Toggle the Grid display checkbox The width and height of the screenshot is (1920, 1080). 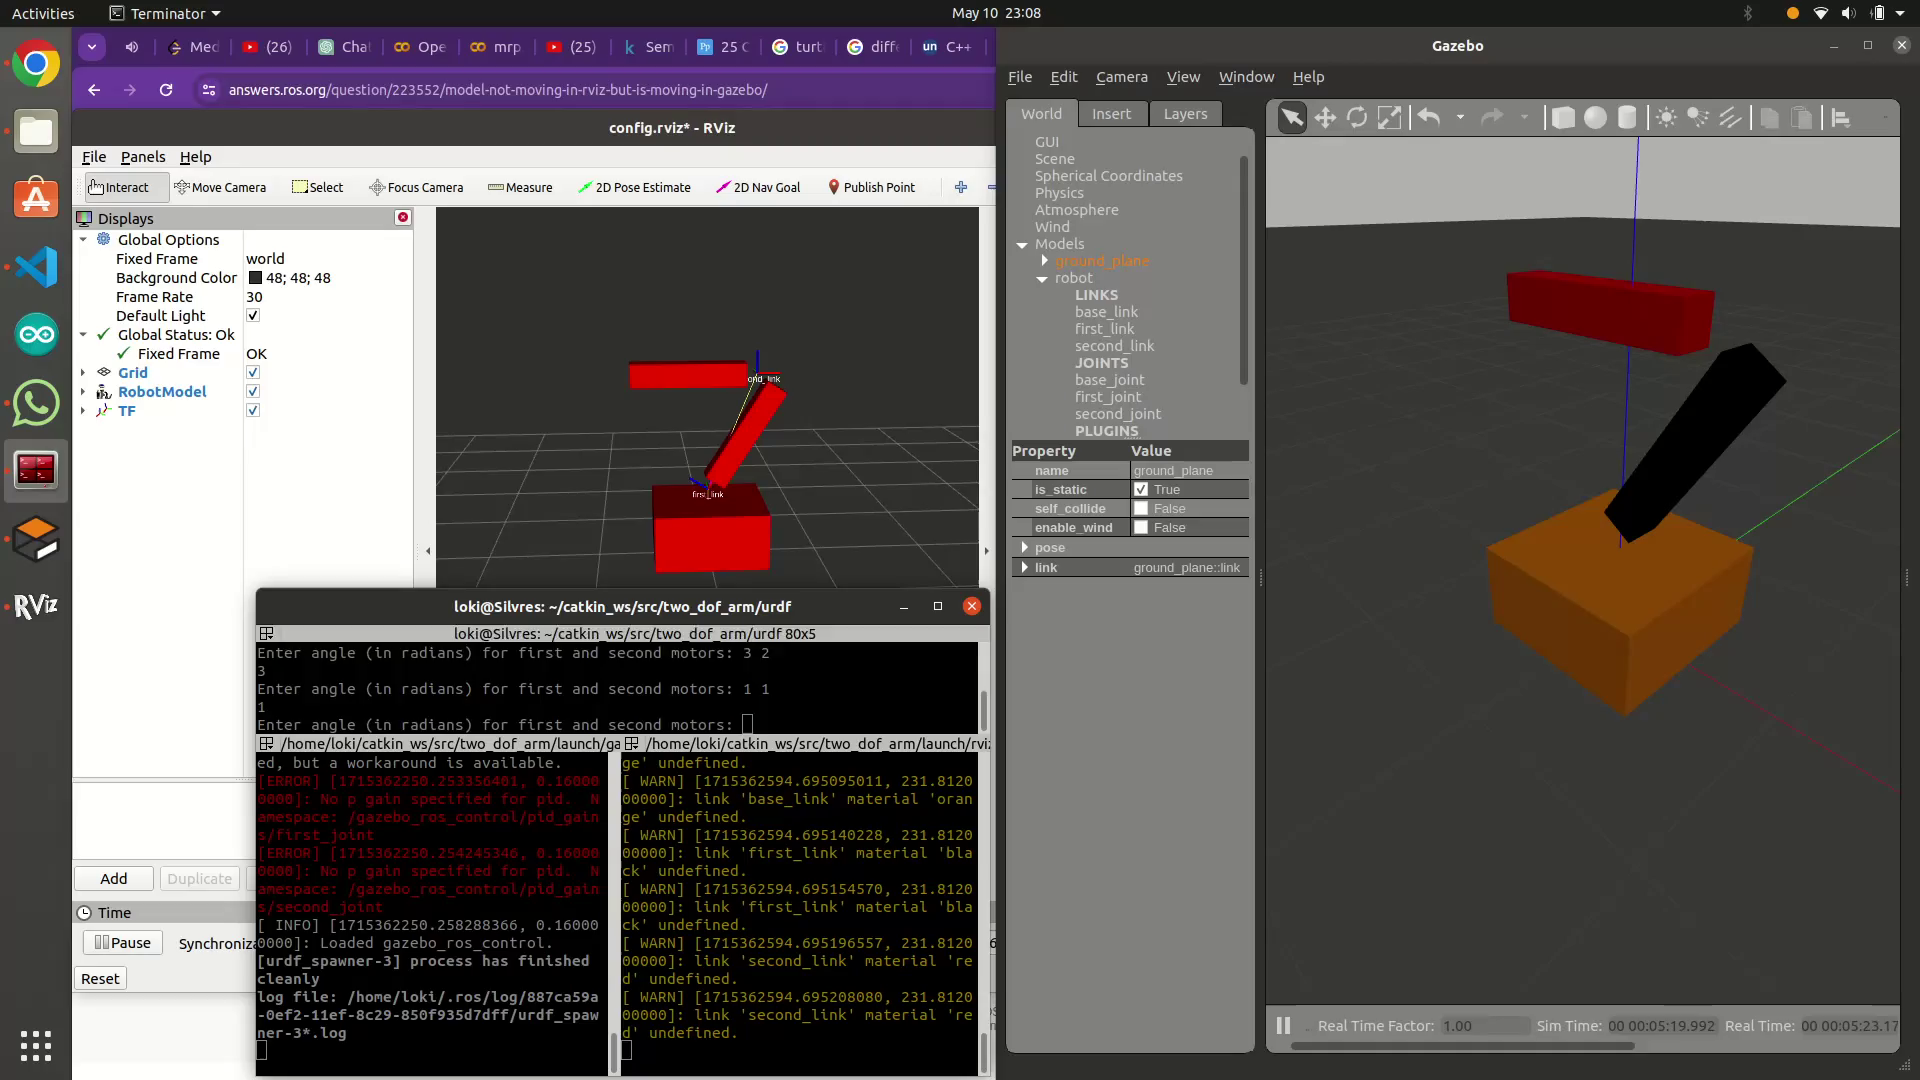click(x=253, y=372)
